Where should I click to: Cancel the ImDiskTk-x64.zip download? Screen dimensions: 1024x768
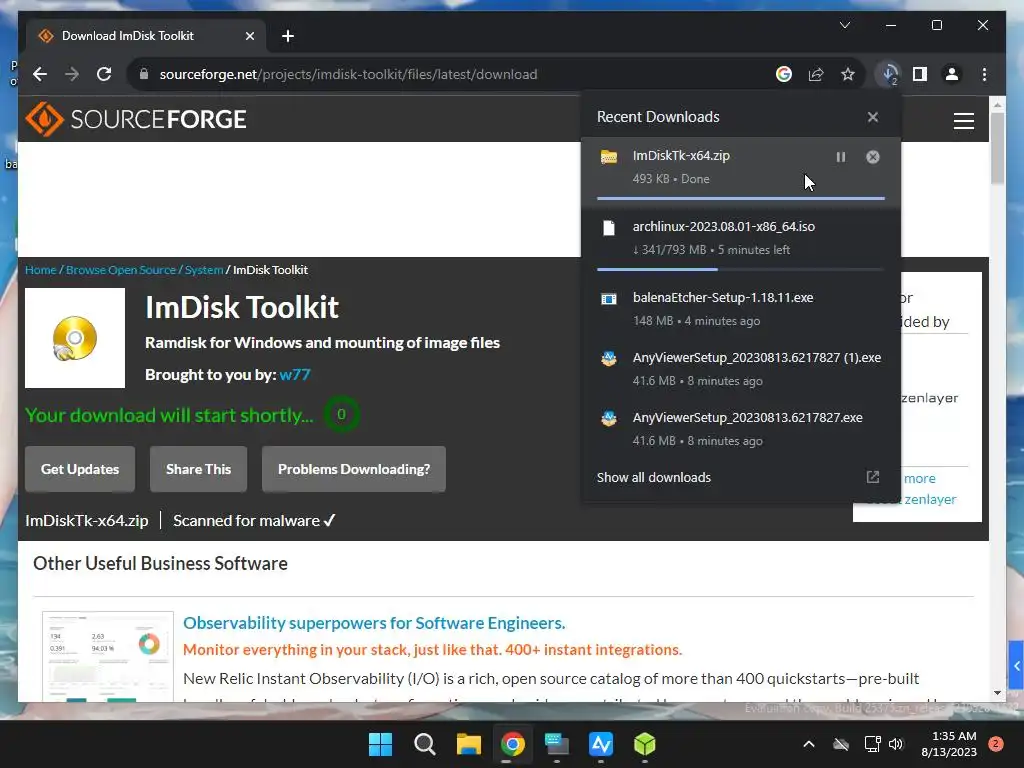[x=872, y=157]
